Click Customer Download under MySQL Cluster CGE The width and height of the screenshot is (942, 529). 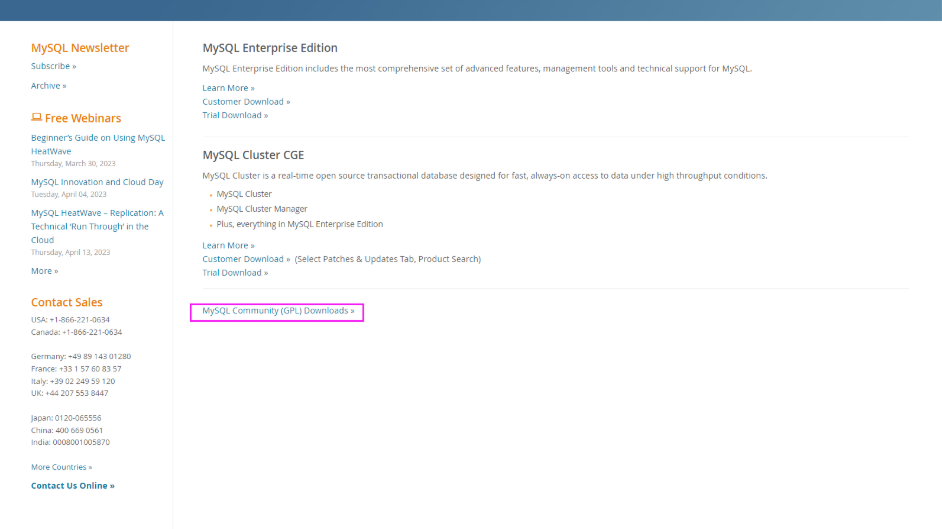pyautogui.click(x=246, y=259)
